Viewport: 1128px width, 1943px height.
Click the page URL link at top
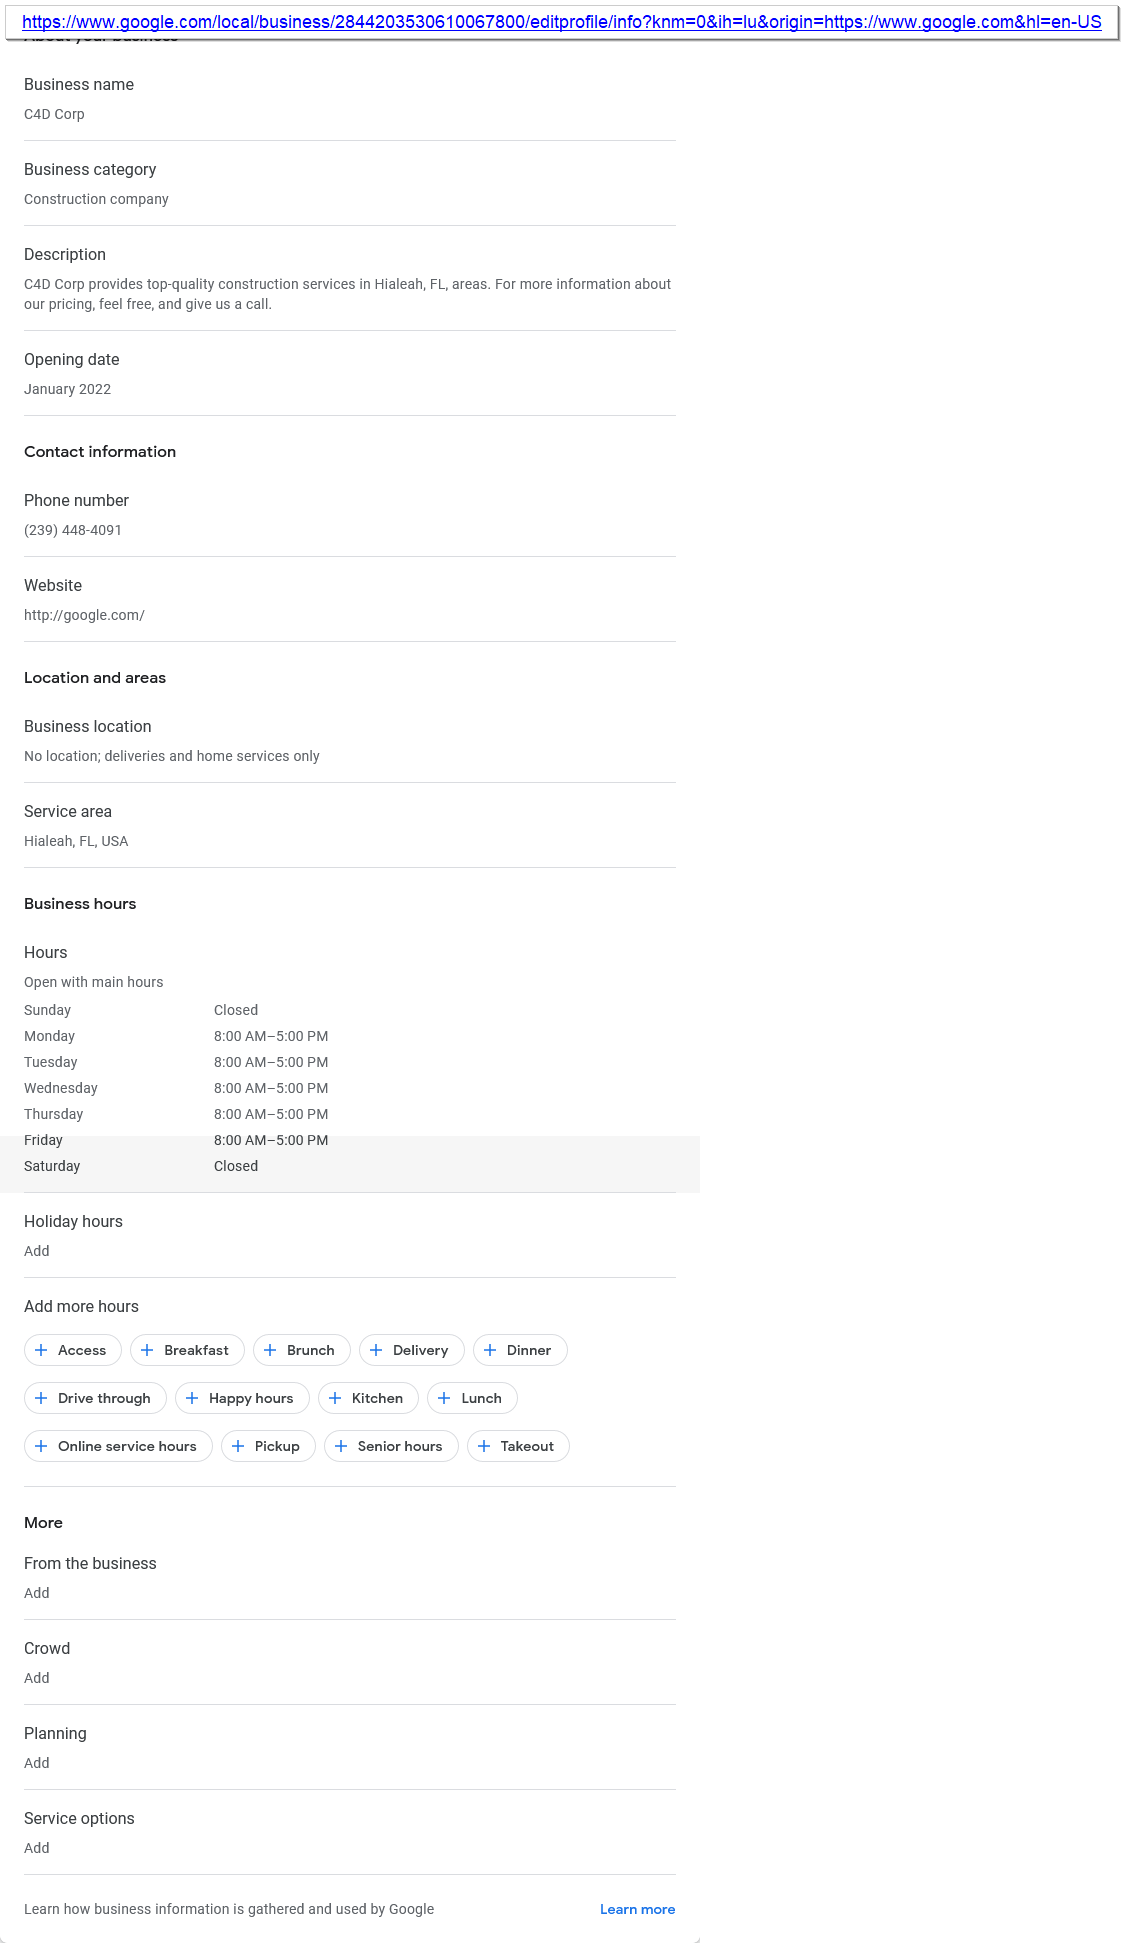tap(561, 22)
